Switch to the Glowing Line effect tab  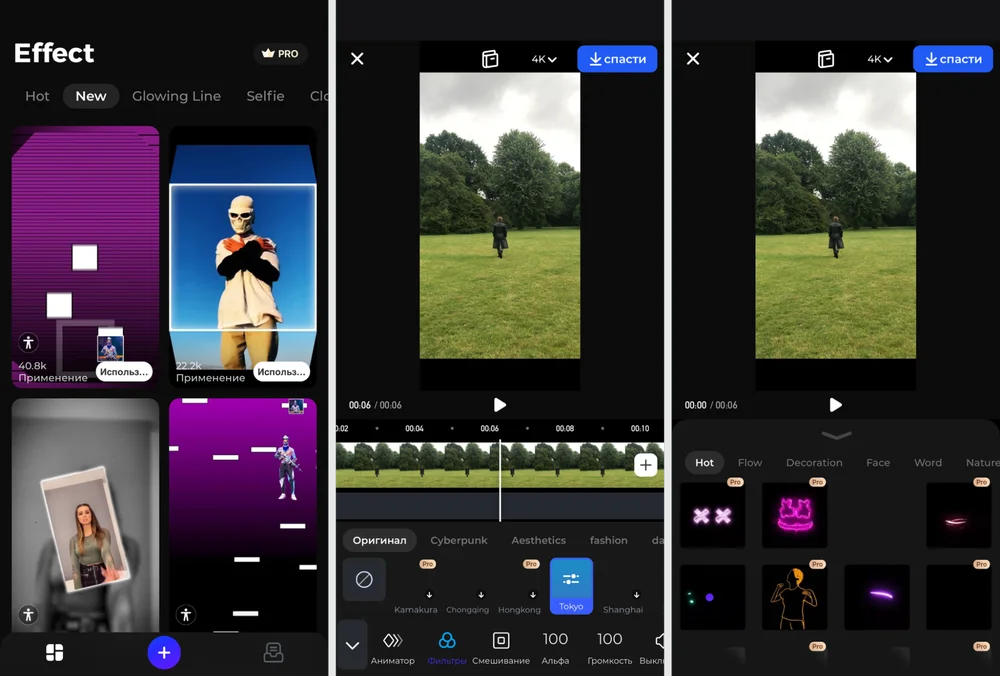click(176, 96)
